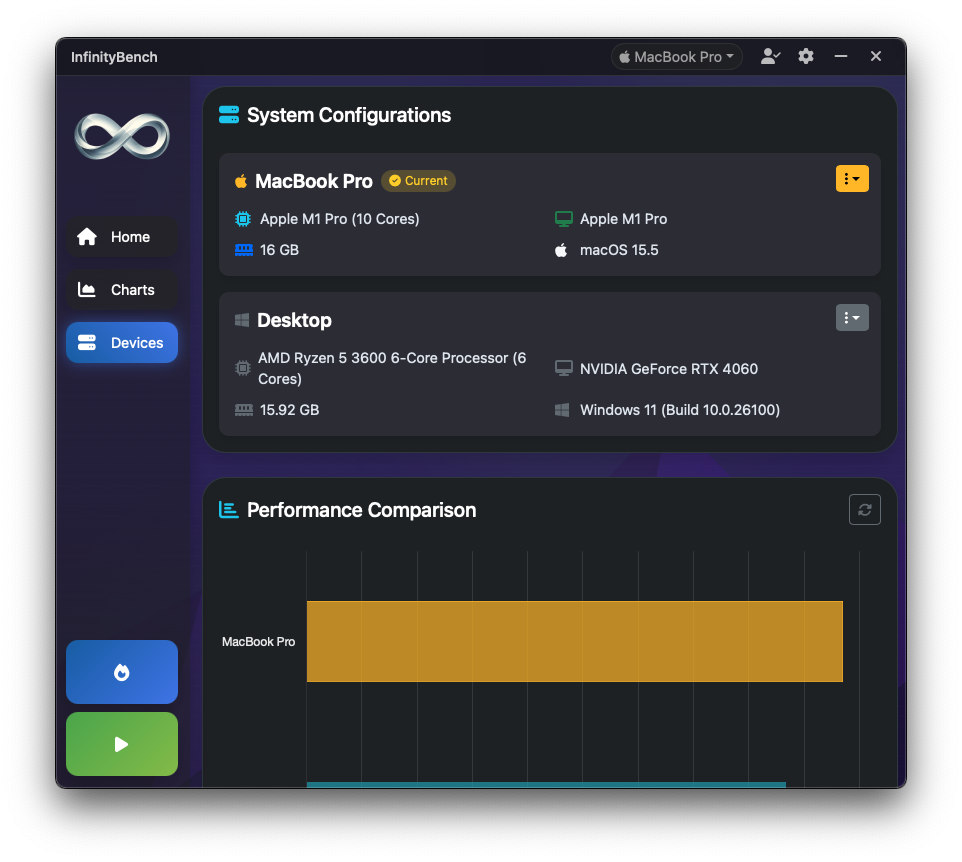The width and height of the screenshot is (962, 862).
Task: Click the 'Apple M1 Pro (10 Cores)' text
Action: [339, 219]
